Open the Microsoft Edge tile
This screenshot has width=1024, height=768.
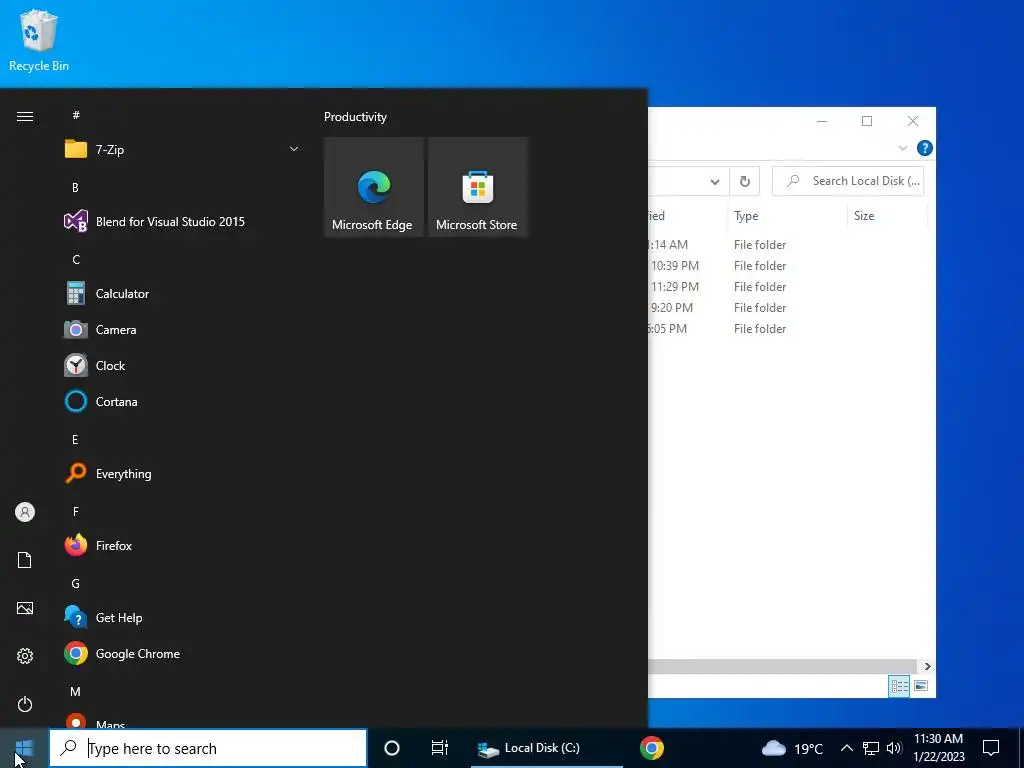[374, 187]
